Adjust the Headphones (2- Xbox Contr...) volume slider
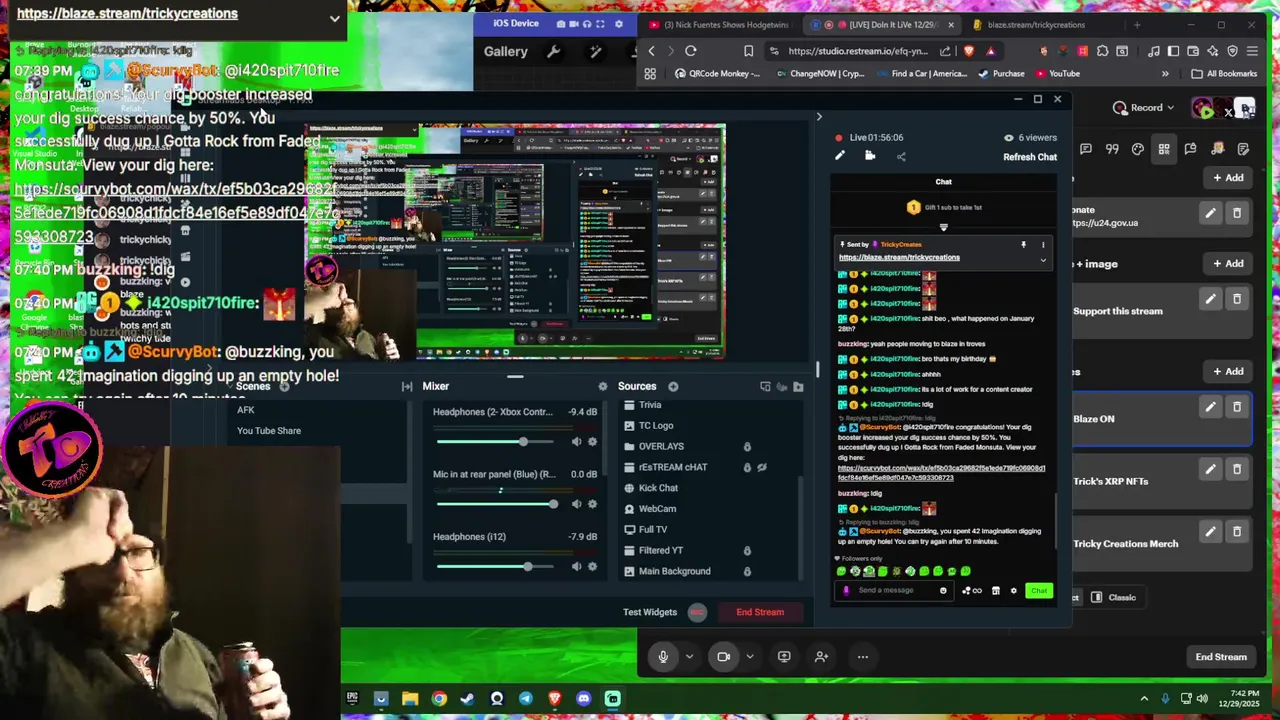Screen dimensions: 1280x720 (x=497, y=442)
